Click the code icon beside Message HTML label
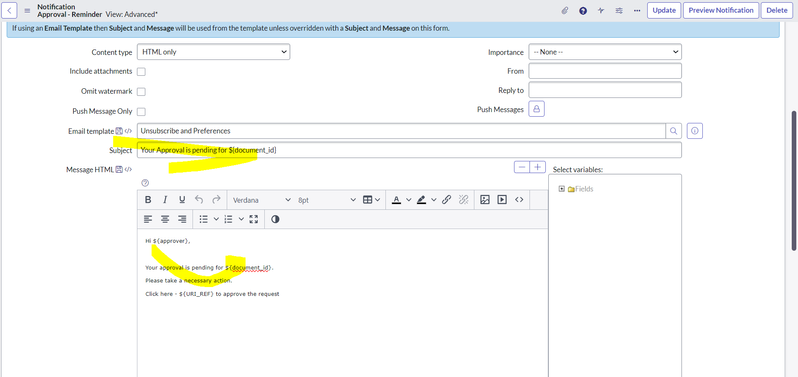The width and height of the screenshot is (798, 377). [128, 170]
